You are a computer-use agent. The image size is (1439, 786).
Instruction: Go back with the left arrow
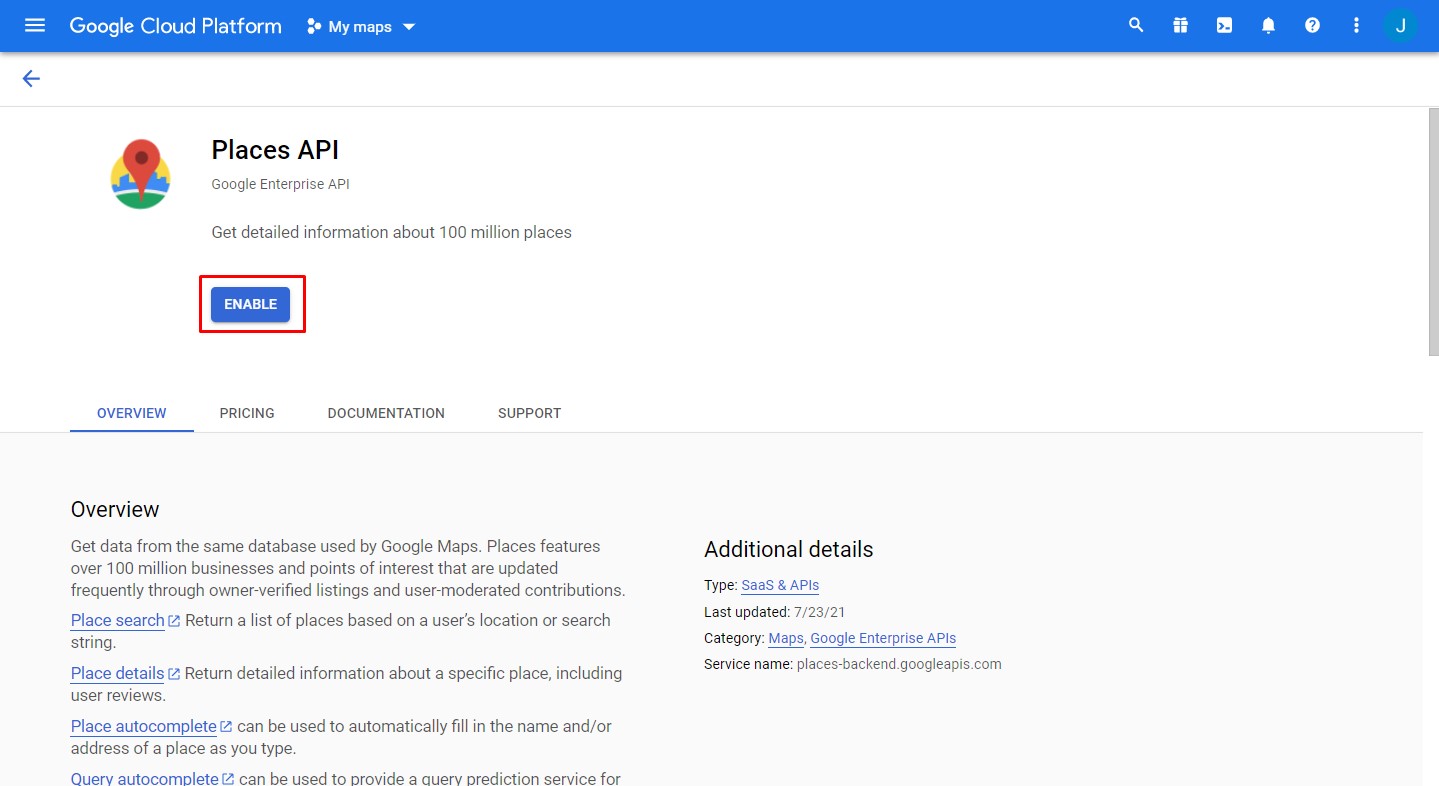(x=31, y=79)
